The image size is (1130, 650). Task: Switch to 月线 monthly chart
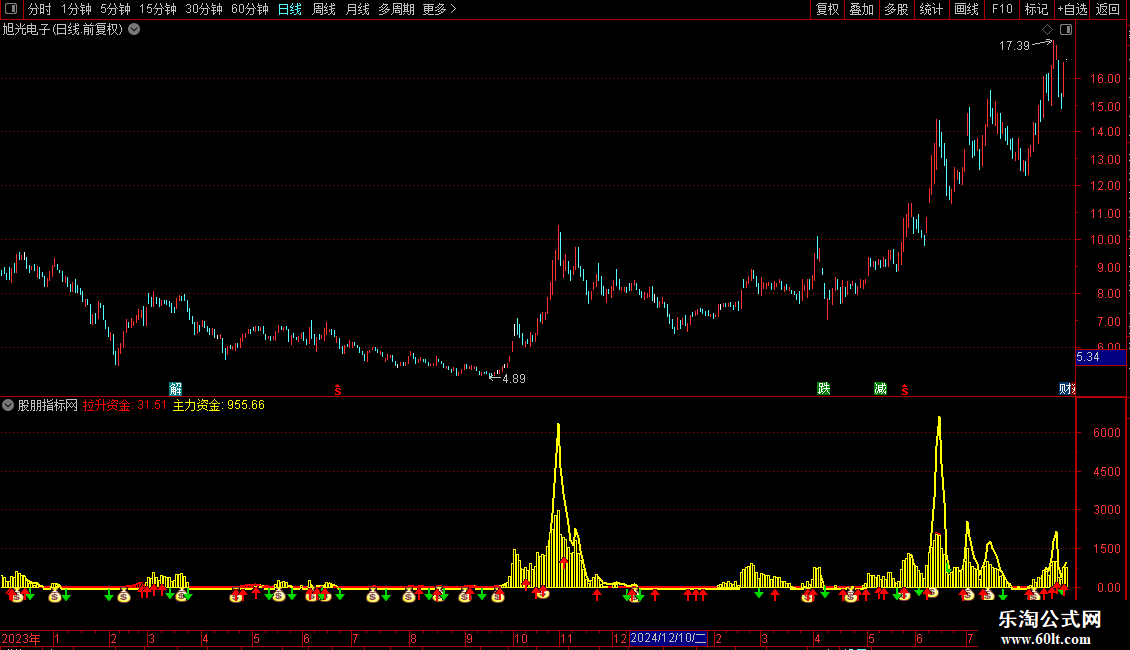click(x=357, y=9)
